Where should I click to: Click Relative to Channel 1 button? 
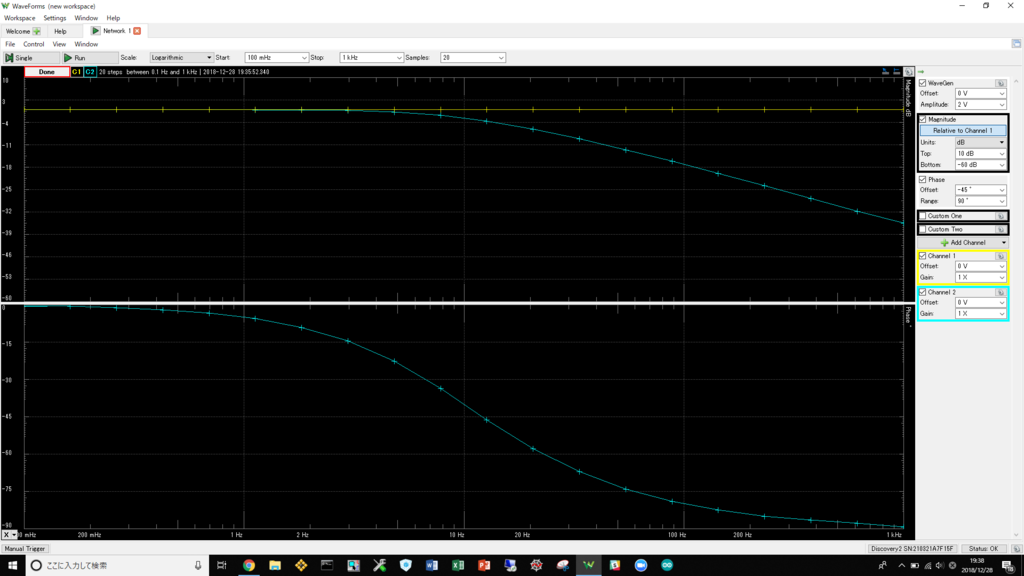click(963, 131)
